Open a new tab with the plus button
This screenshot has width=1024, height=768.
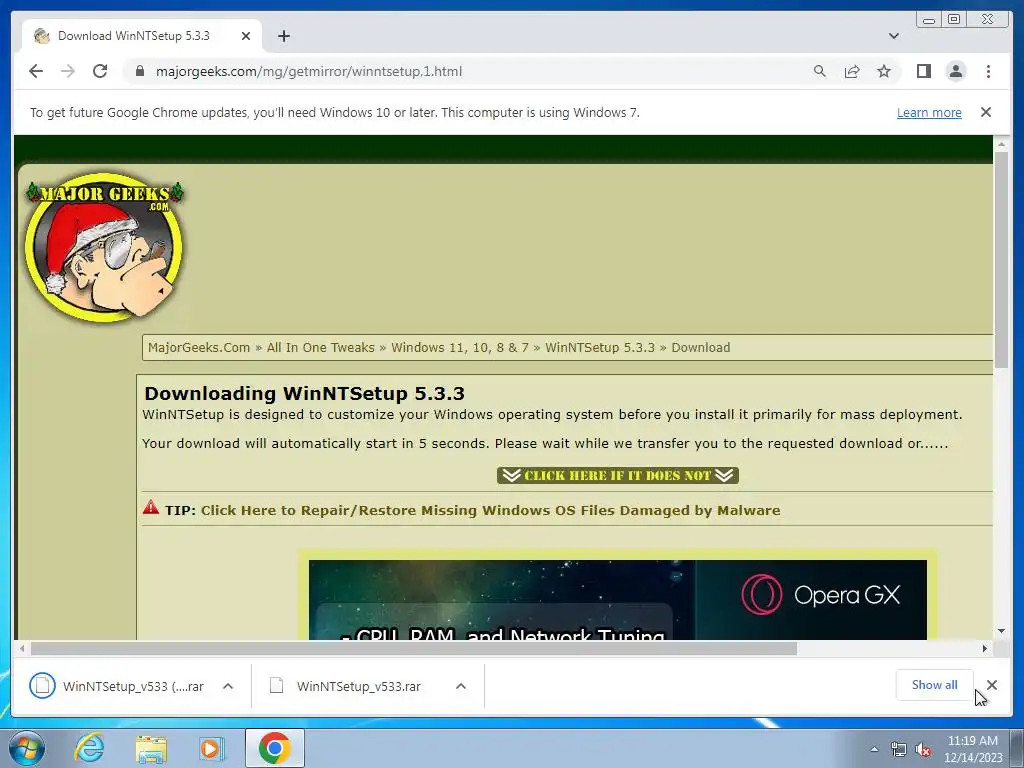(283, 36)
